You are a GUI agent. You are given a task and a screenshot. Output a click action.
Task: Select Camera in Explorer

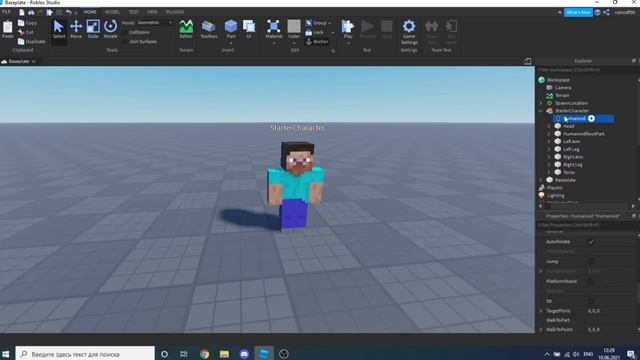(x=563, y=88)
